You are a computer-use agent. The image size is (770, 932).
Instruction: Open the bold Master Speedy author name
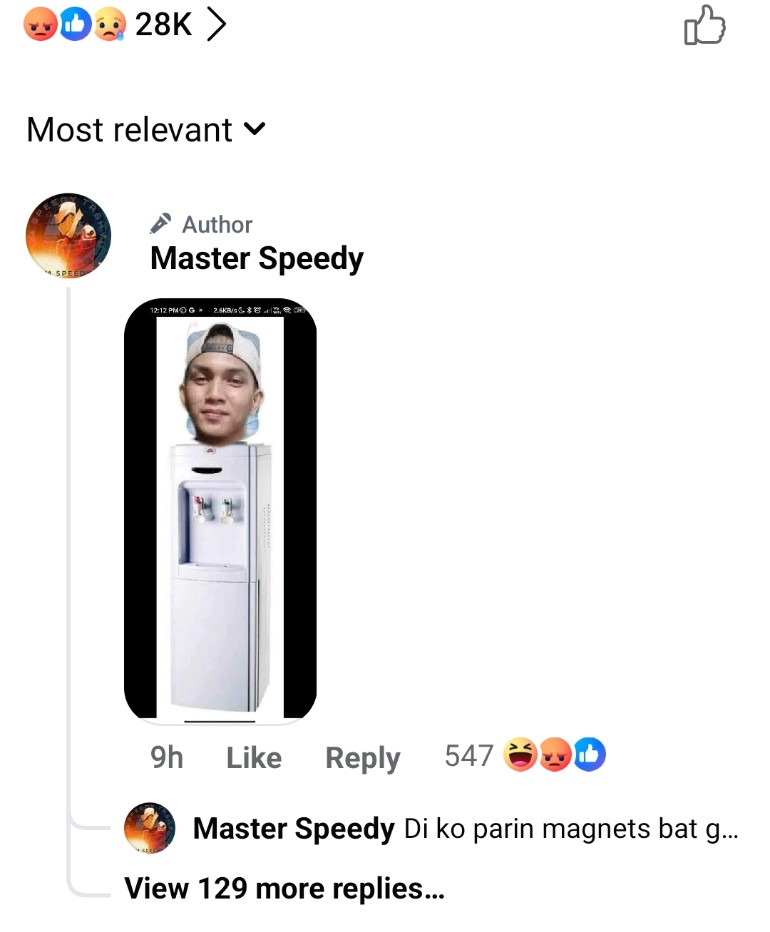pos(256,259)
